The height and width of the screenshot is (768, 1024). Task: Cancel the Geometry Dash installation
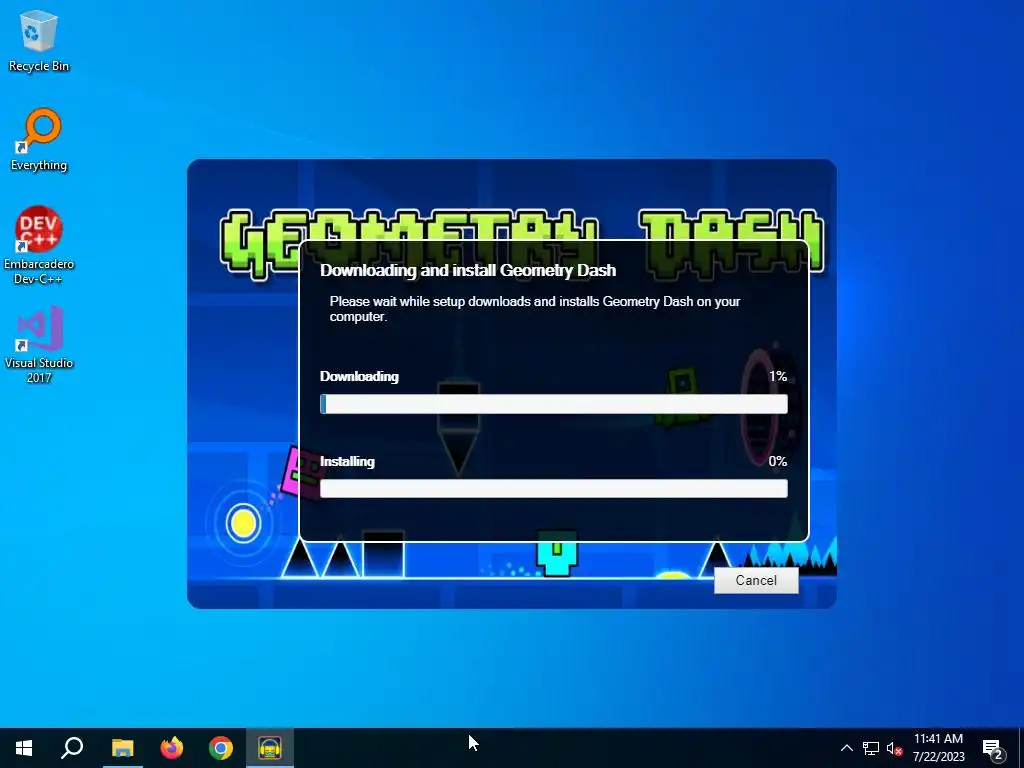tap(756, 580)
